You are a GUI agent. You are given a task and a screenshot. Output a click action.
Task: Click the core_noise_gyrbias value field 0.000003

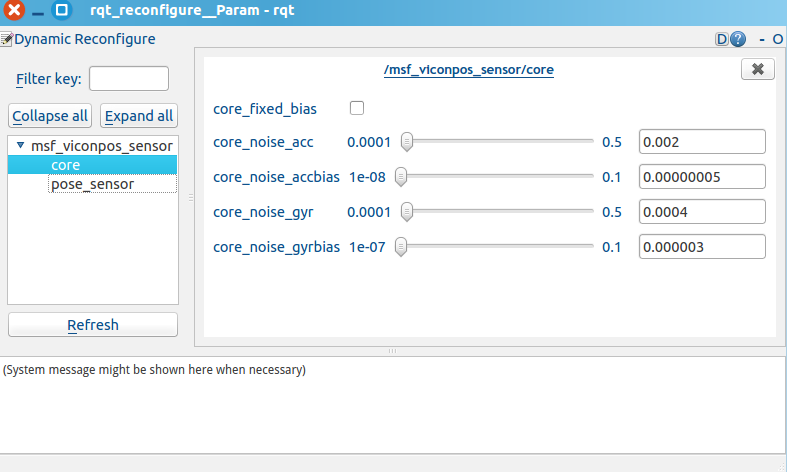click(x=702, y=247)
